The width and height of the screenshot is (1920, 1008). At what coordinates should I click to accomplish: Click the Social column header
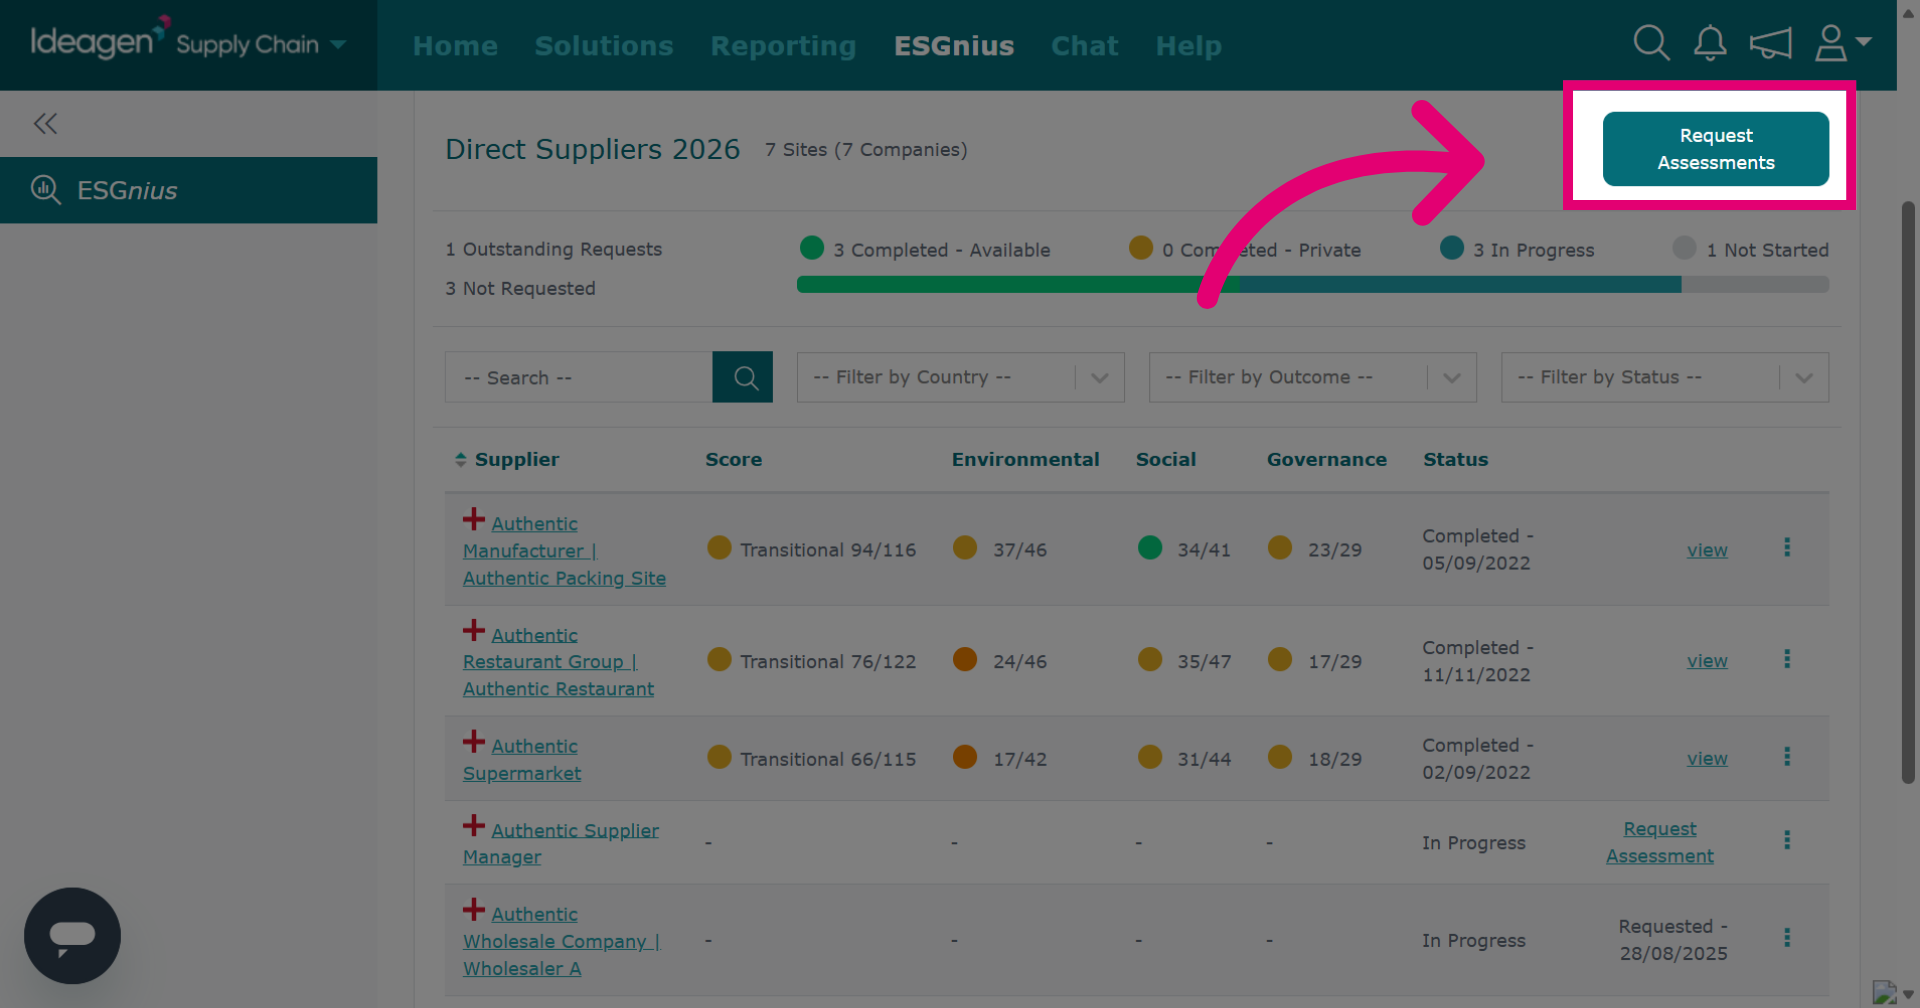point(1166,460)
